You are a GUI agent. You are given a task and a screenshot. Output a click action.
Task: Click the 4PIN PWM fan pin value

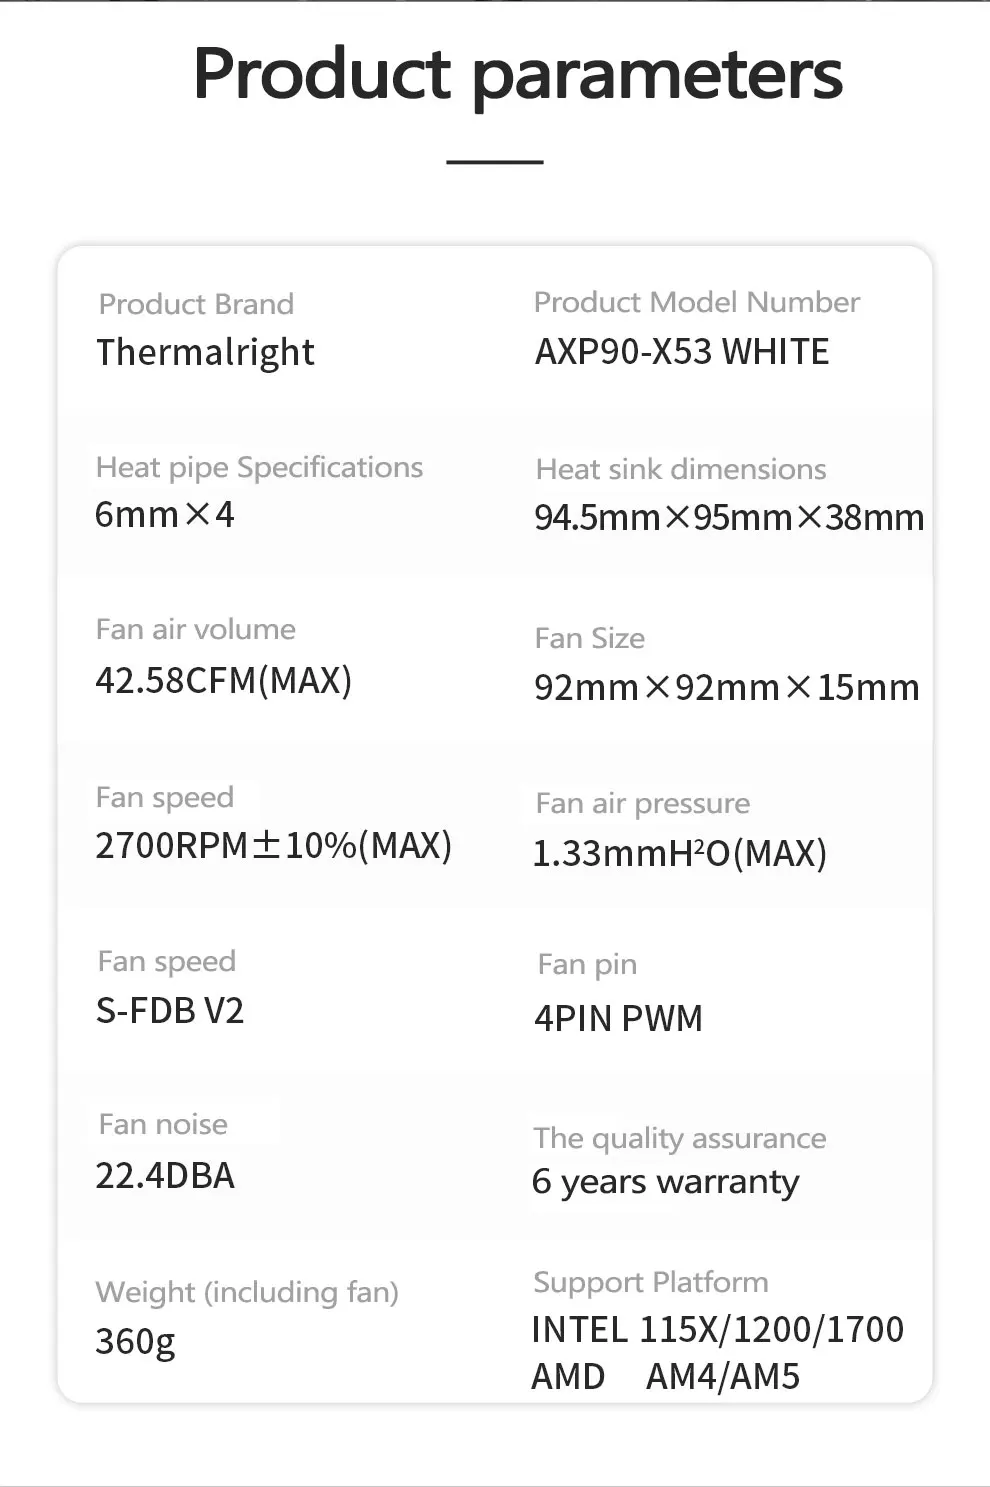click(618, 1018)
